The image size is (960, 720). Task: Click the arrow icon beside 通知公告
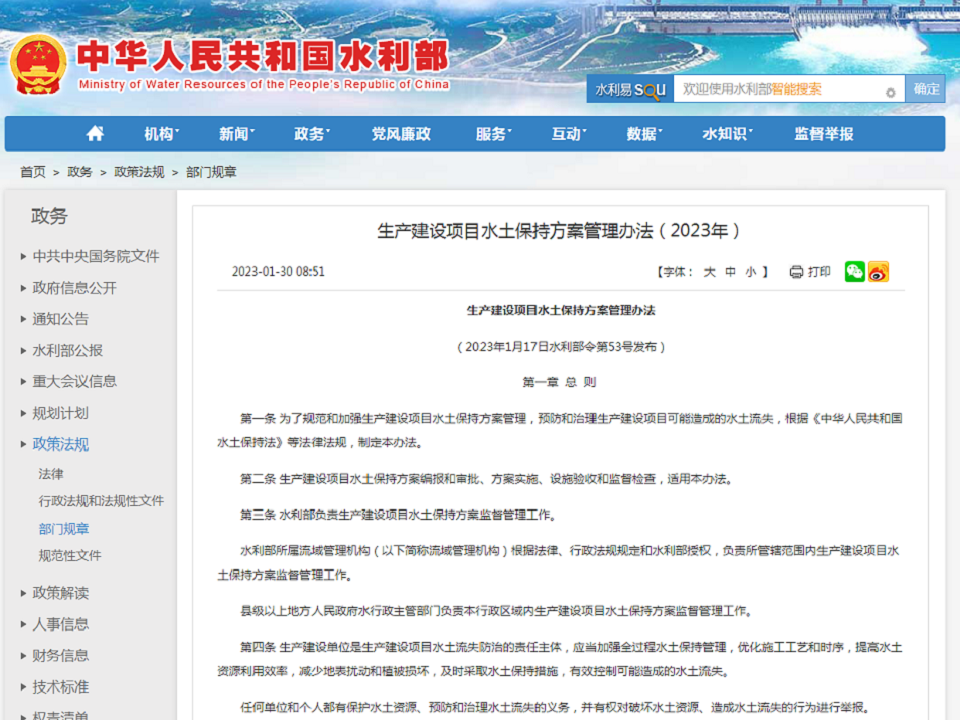22,318
